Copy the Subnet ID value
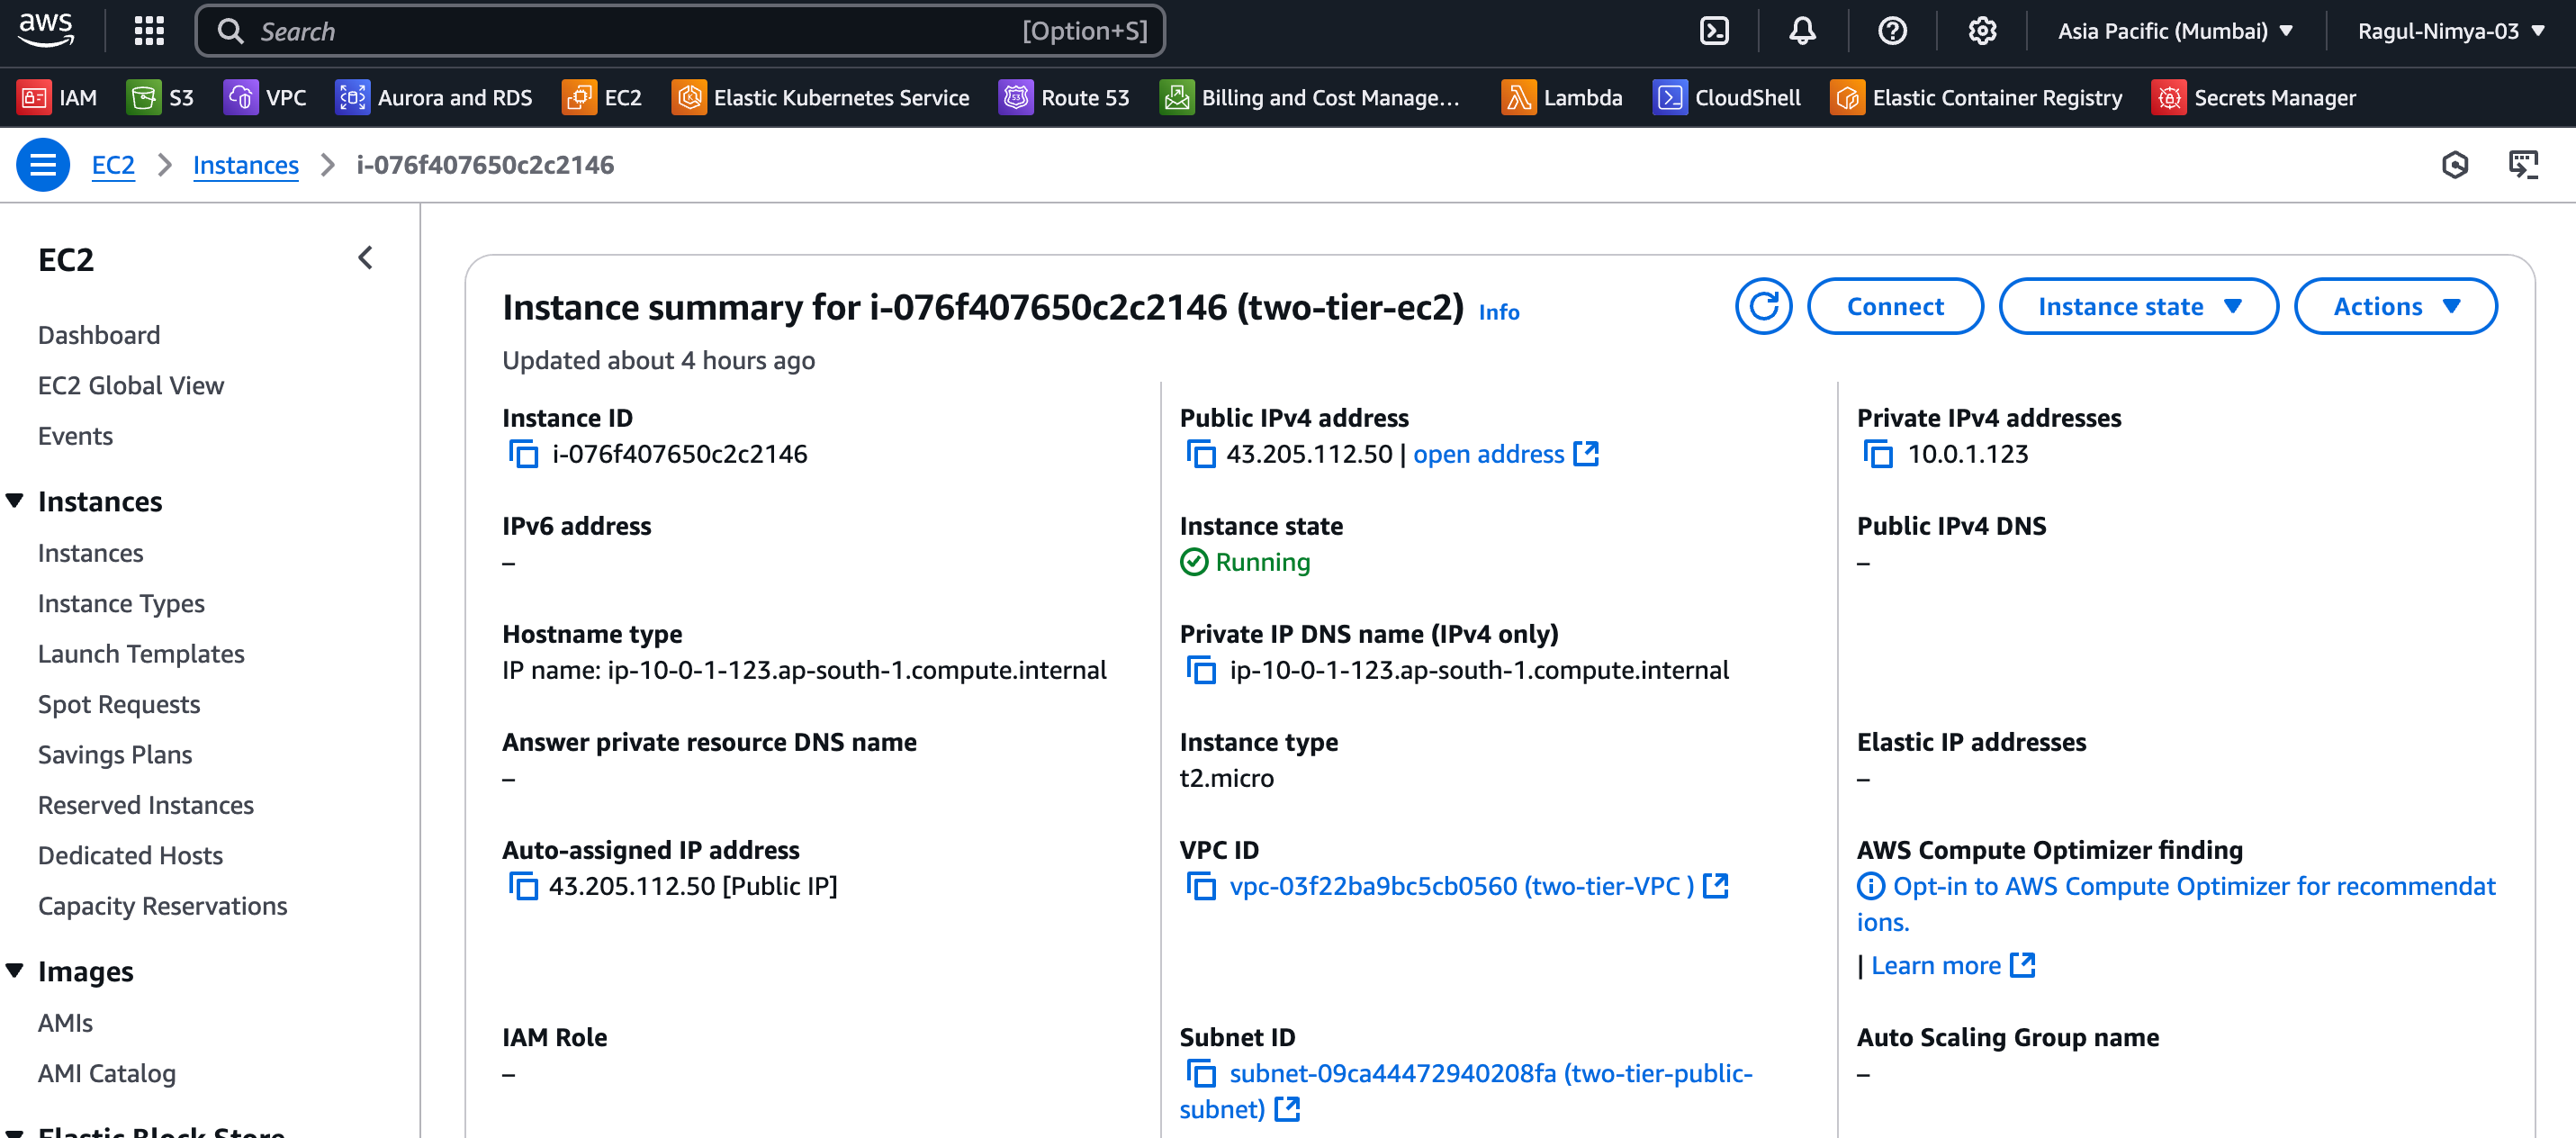The image size is (2576, 1138). coord(1200,1073)
